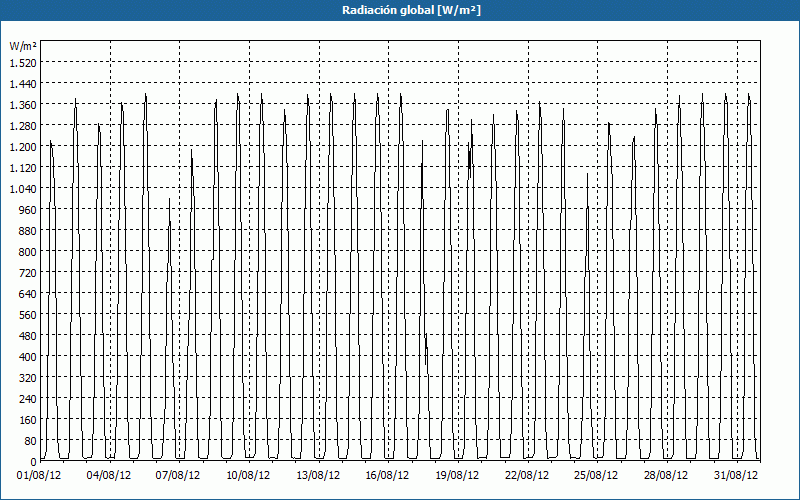Click the 10/08/12 date label
This screenshot has height=500, width=800.
[x=248, y=475]
